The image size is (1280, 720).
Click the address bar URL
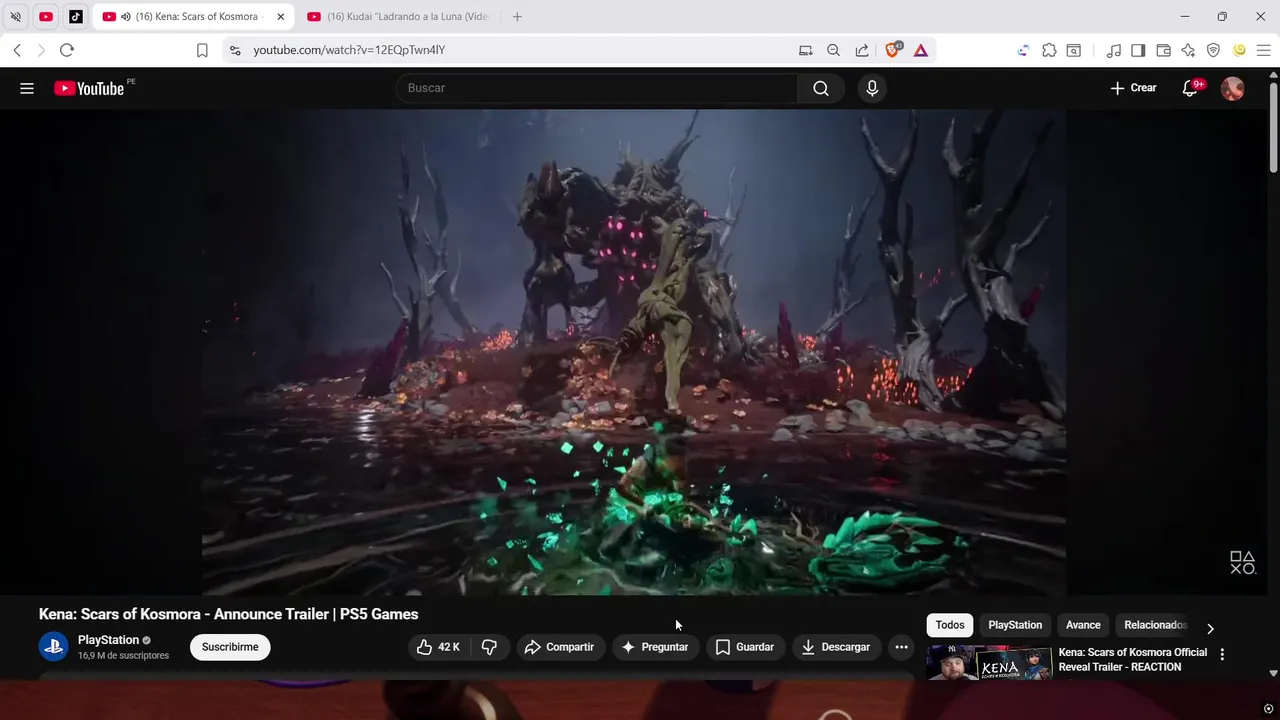coord(349,50)
